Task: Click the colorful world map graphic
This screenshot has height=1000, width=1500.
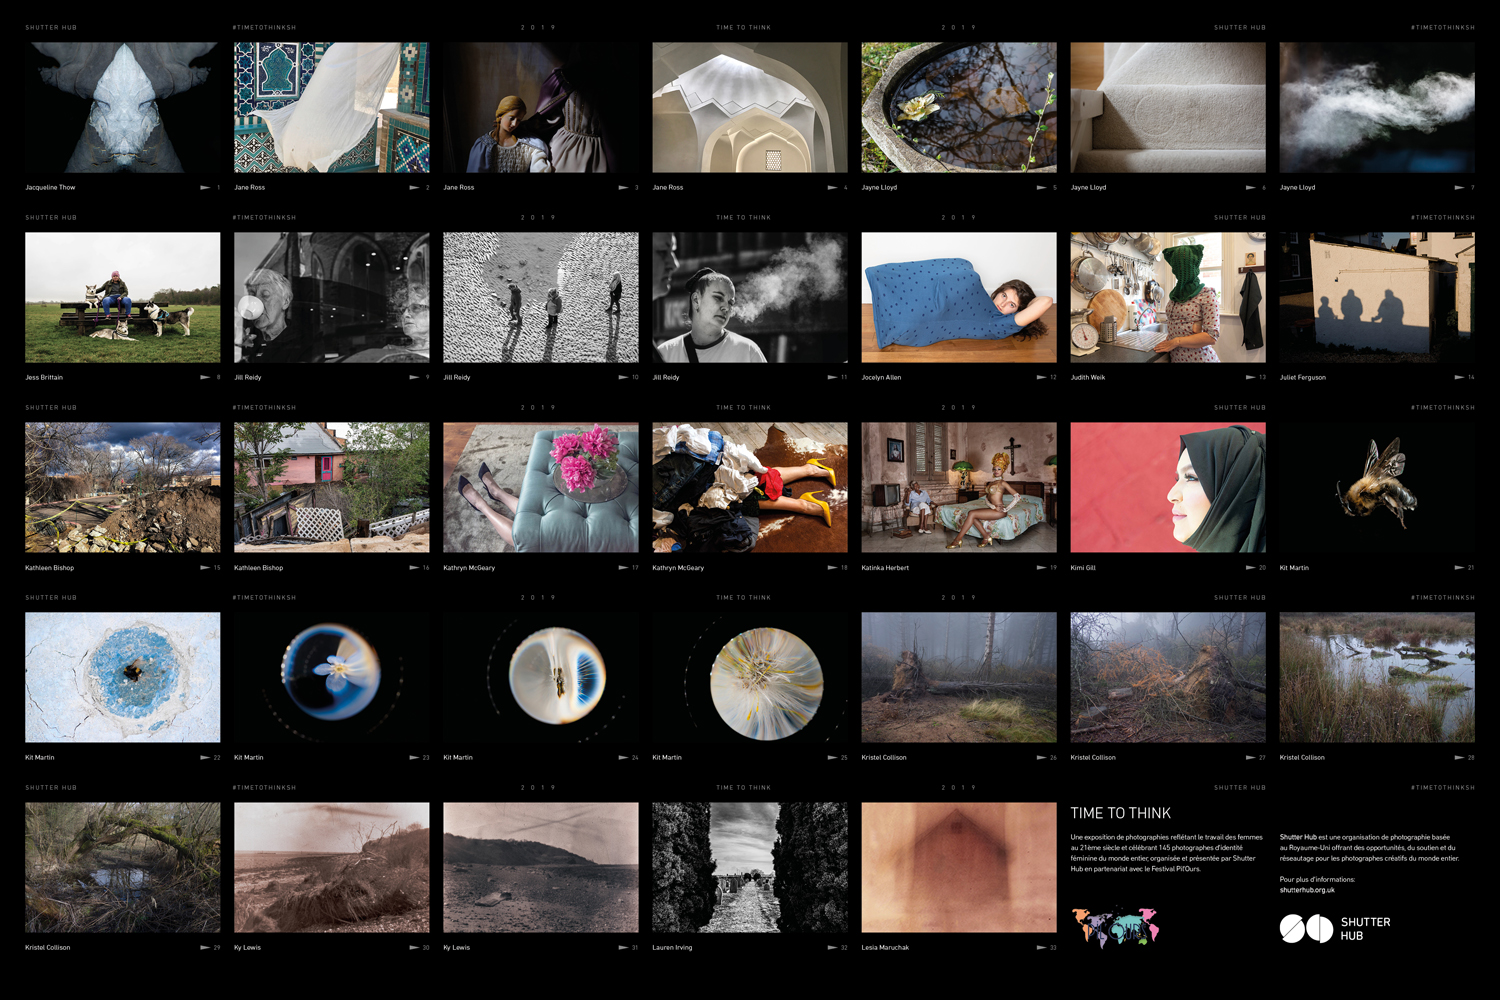Action: click(x=1114, y=927)
